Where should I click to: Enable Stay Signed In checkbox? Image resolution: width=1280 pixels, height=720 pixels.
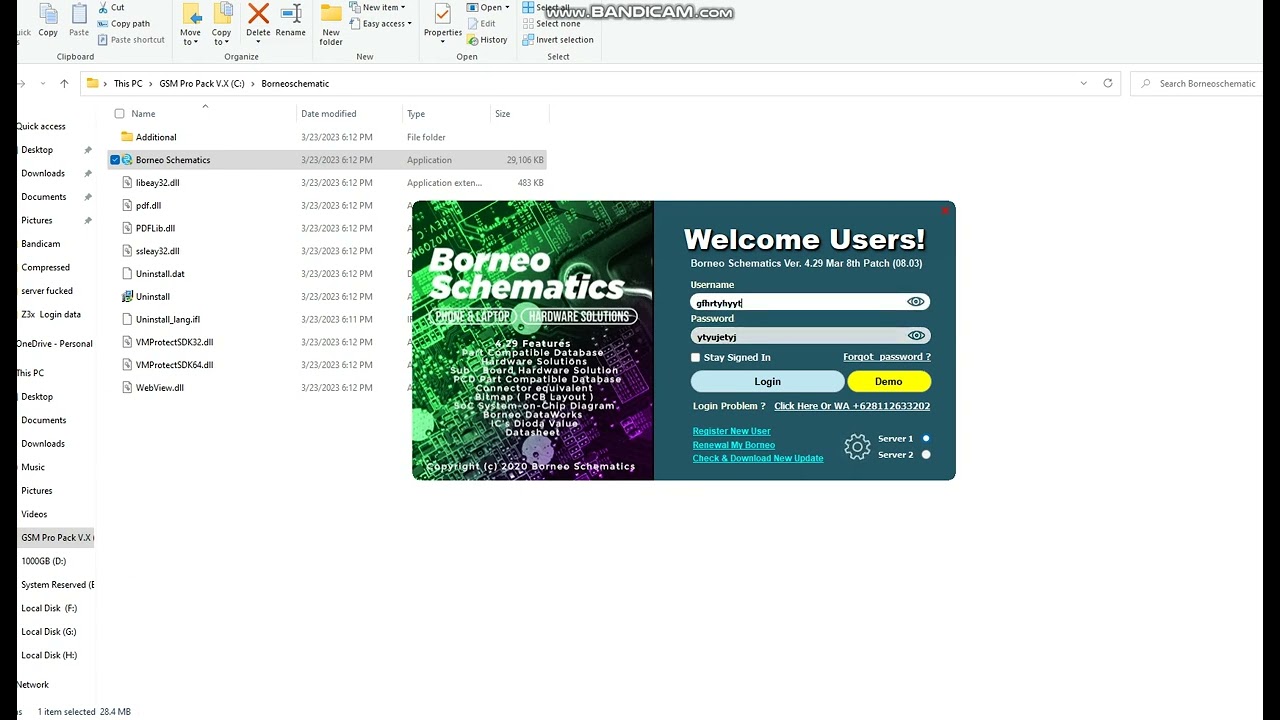pyautogui.click(x=695, y=357)
